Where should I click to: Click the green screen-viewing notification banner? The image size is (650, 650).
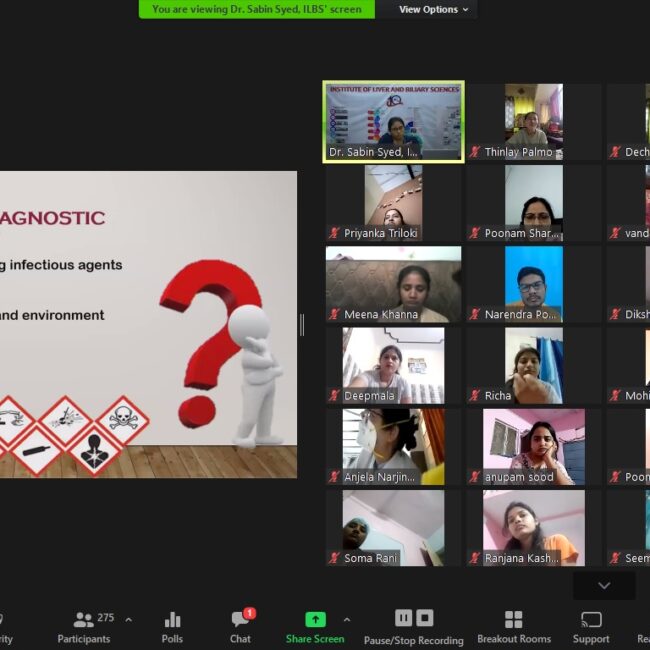tap(257, 10)
